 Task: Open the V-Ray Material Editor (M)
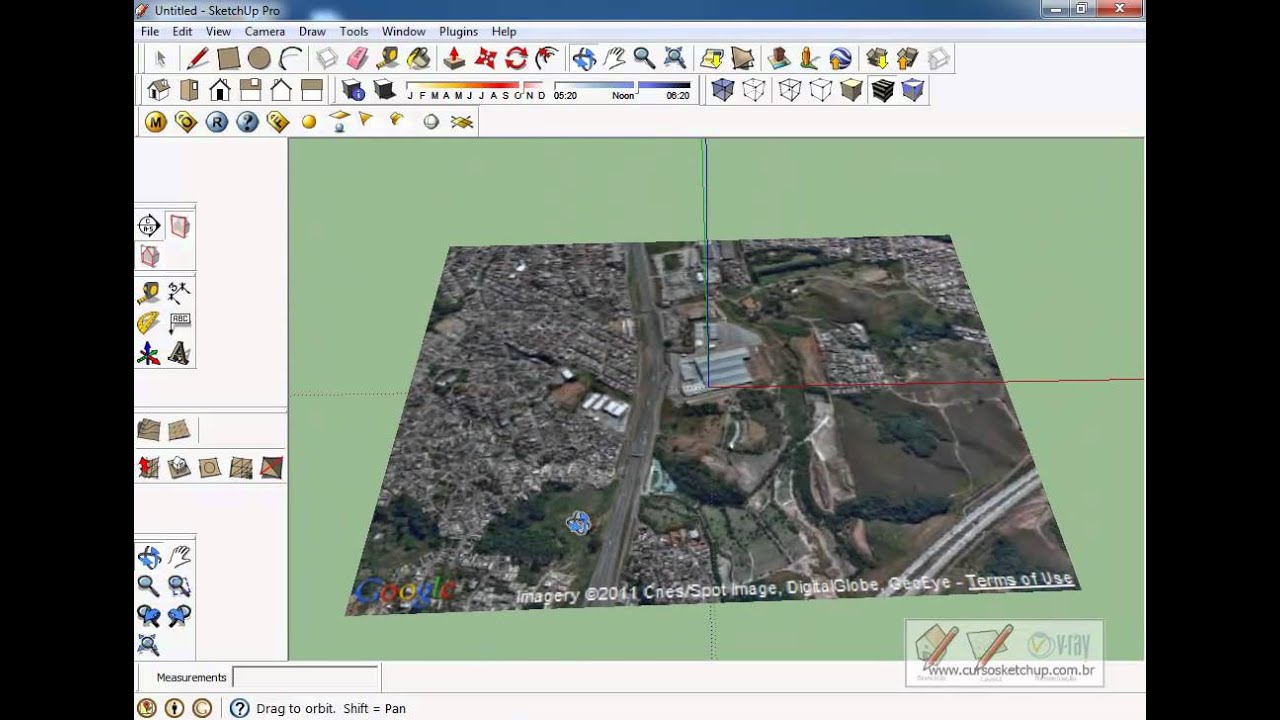pos(155,122)
